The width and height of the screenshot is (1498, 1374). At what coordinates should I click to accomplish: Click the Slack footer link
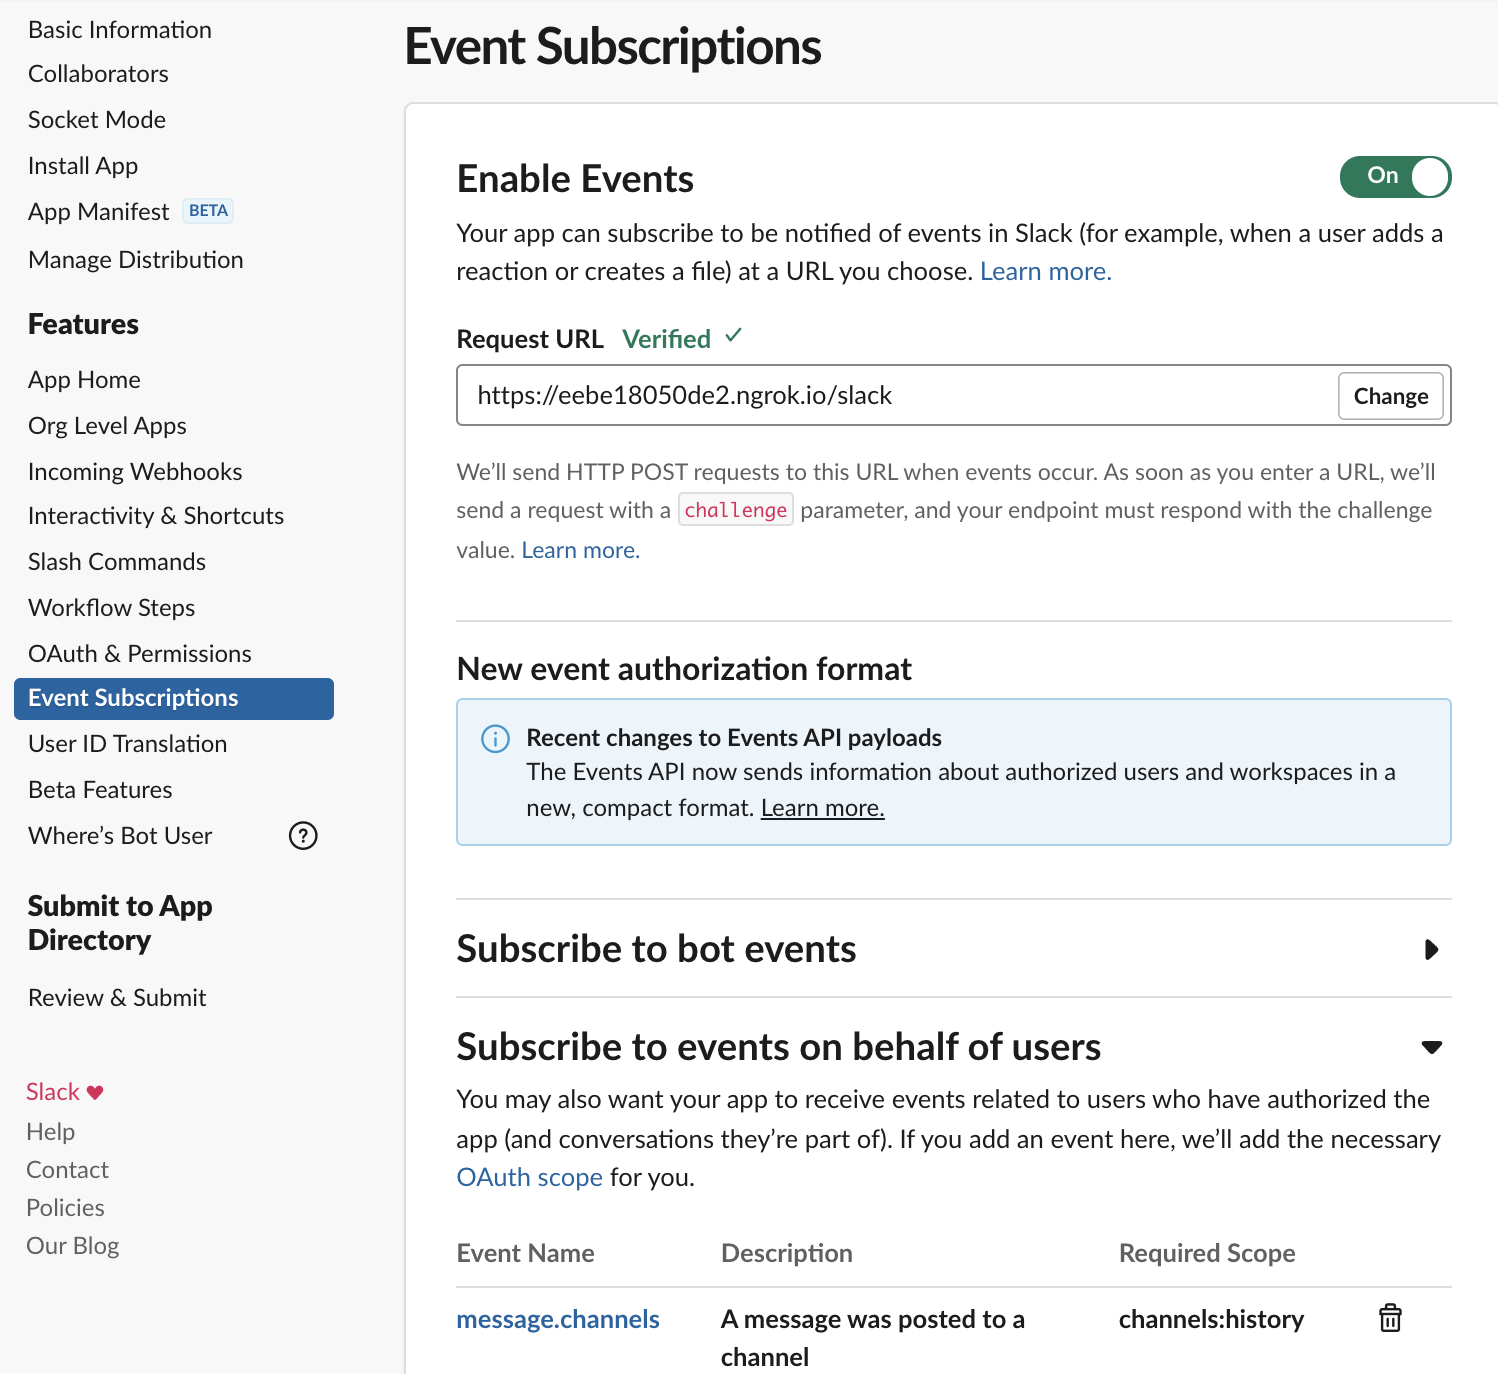coord(53,1092)
